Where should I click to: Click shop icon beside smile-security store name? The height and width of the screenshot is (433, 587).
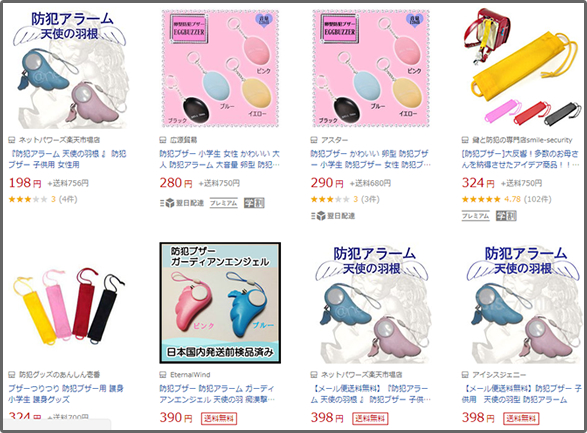point(465,140)
